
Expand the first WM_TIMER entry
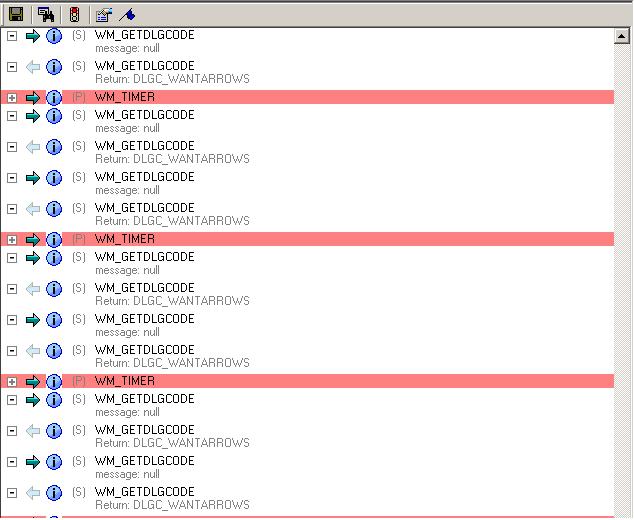click(12, 98)
